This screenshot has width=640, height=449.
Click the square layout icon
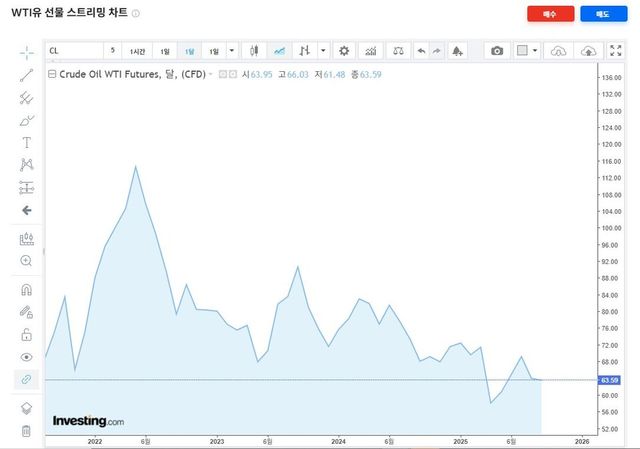[522, 50]
